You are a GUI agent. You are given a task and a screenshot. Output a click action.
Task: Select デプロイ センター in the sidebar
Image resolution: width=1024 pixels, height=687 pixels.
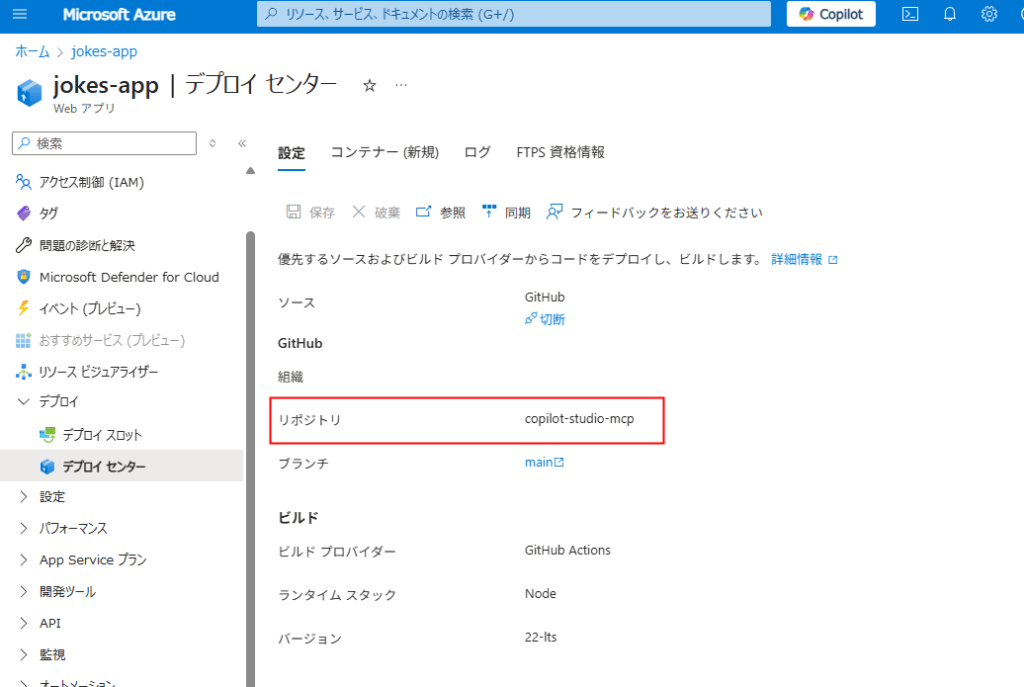pyautogui.click(x=121, y=466)
